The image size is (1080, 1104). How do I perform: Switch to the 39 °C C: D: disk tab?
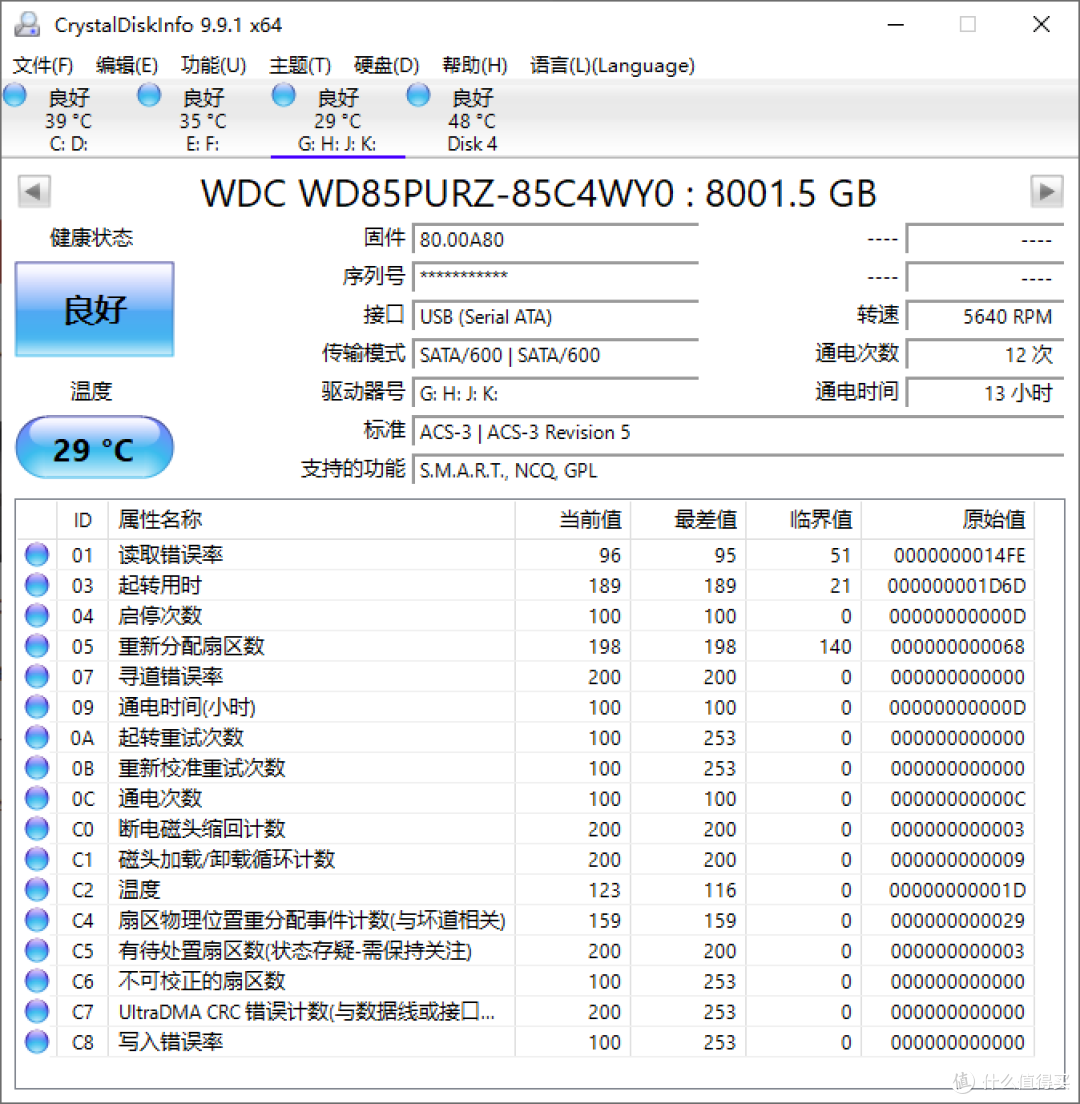[68, 120]
